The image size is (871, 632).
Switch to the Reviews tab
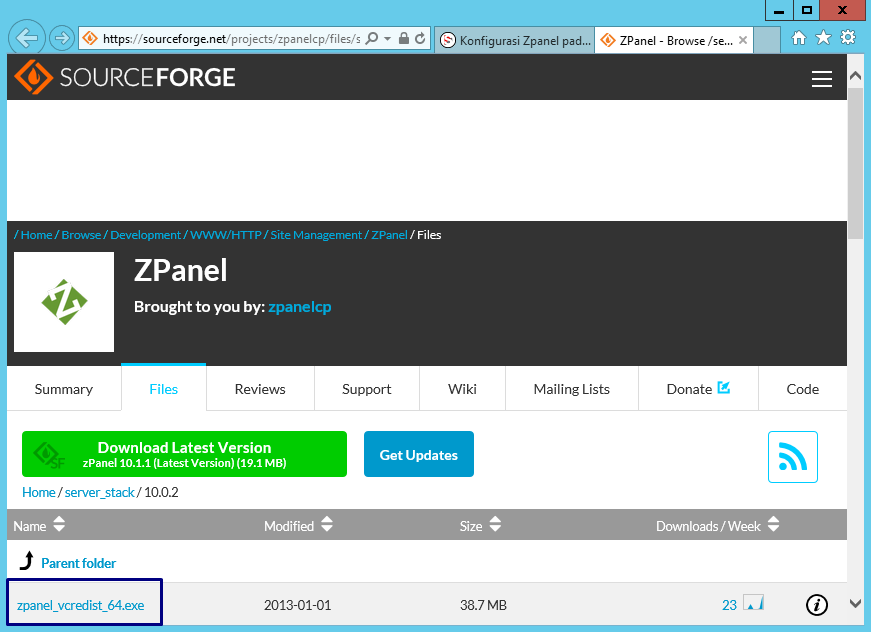coord(260,388)
